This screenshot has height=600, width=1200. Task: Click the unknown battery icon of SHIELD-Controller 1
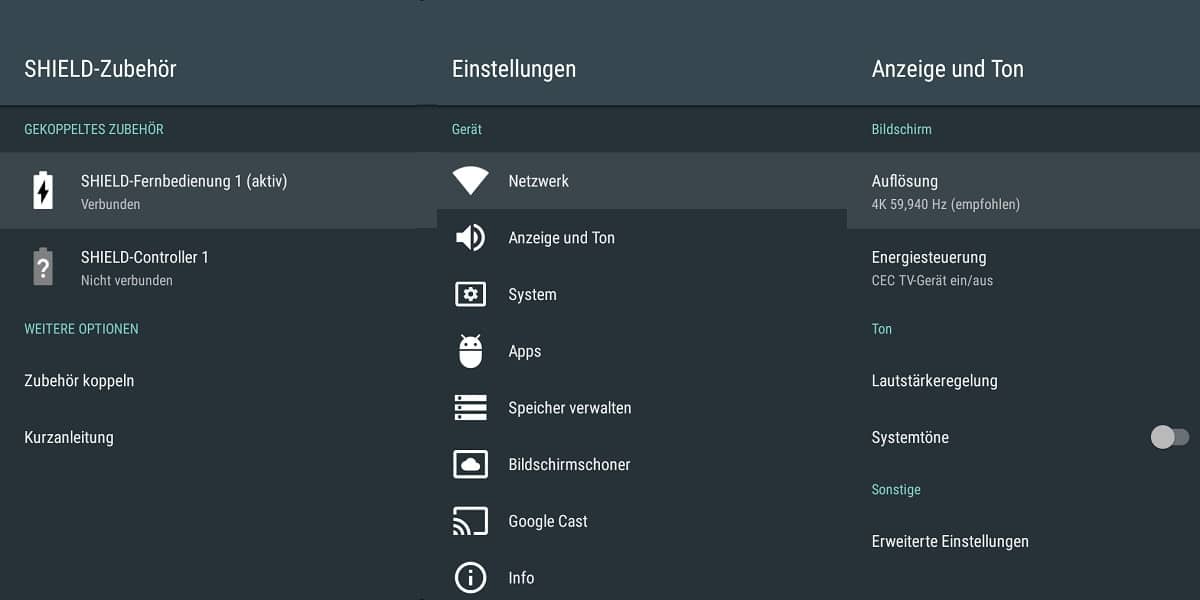43,267
